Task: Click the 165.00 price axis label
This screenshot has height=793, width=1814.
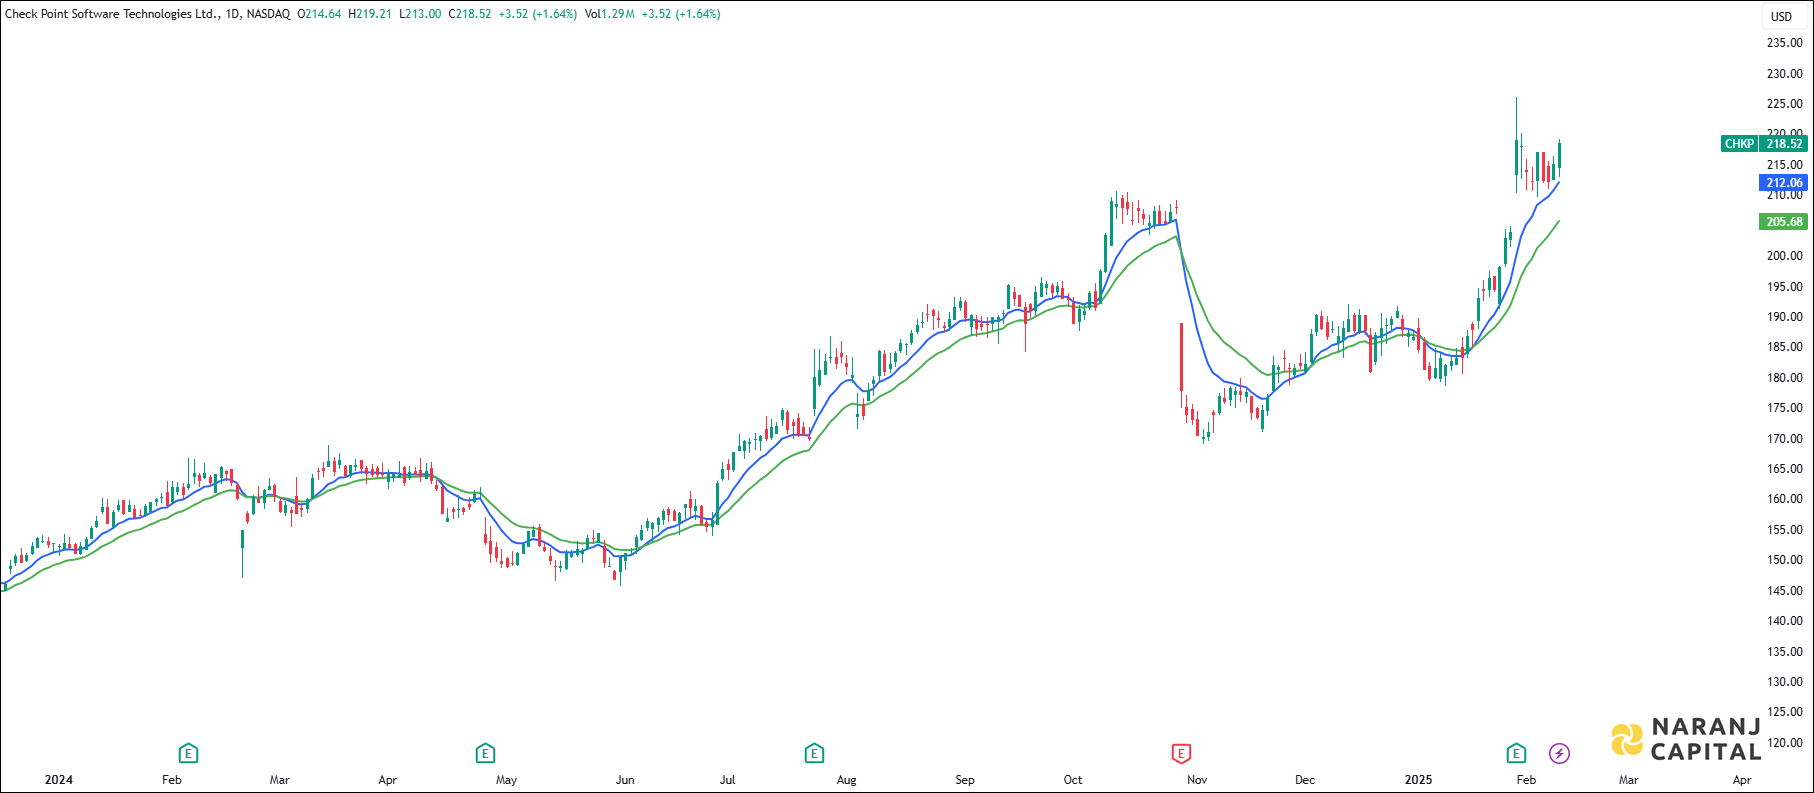Action: [1784, 469]
